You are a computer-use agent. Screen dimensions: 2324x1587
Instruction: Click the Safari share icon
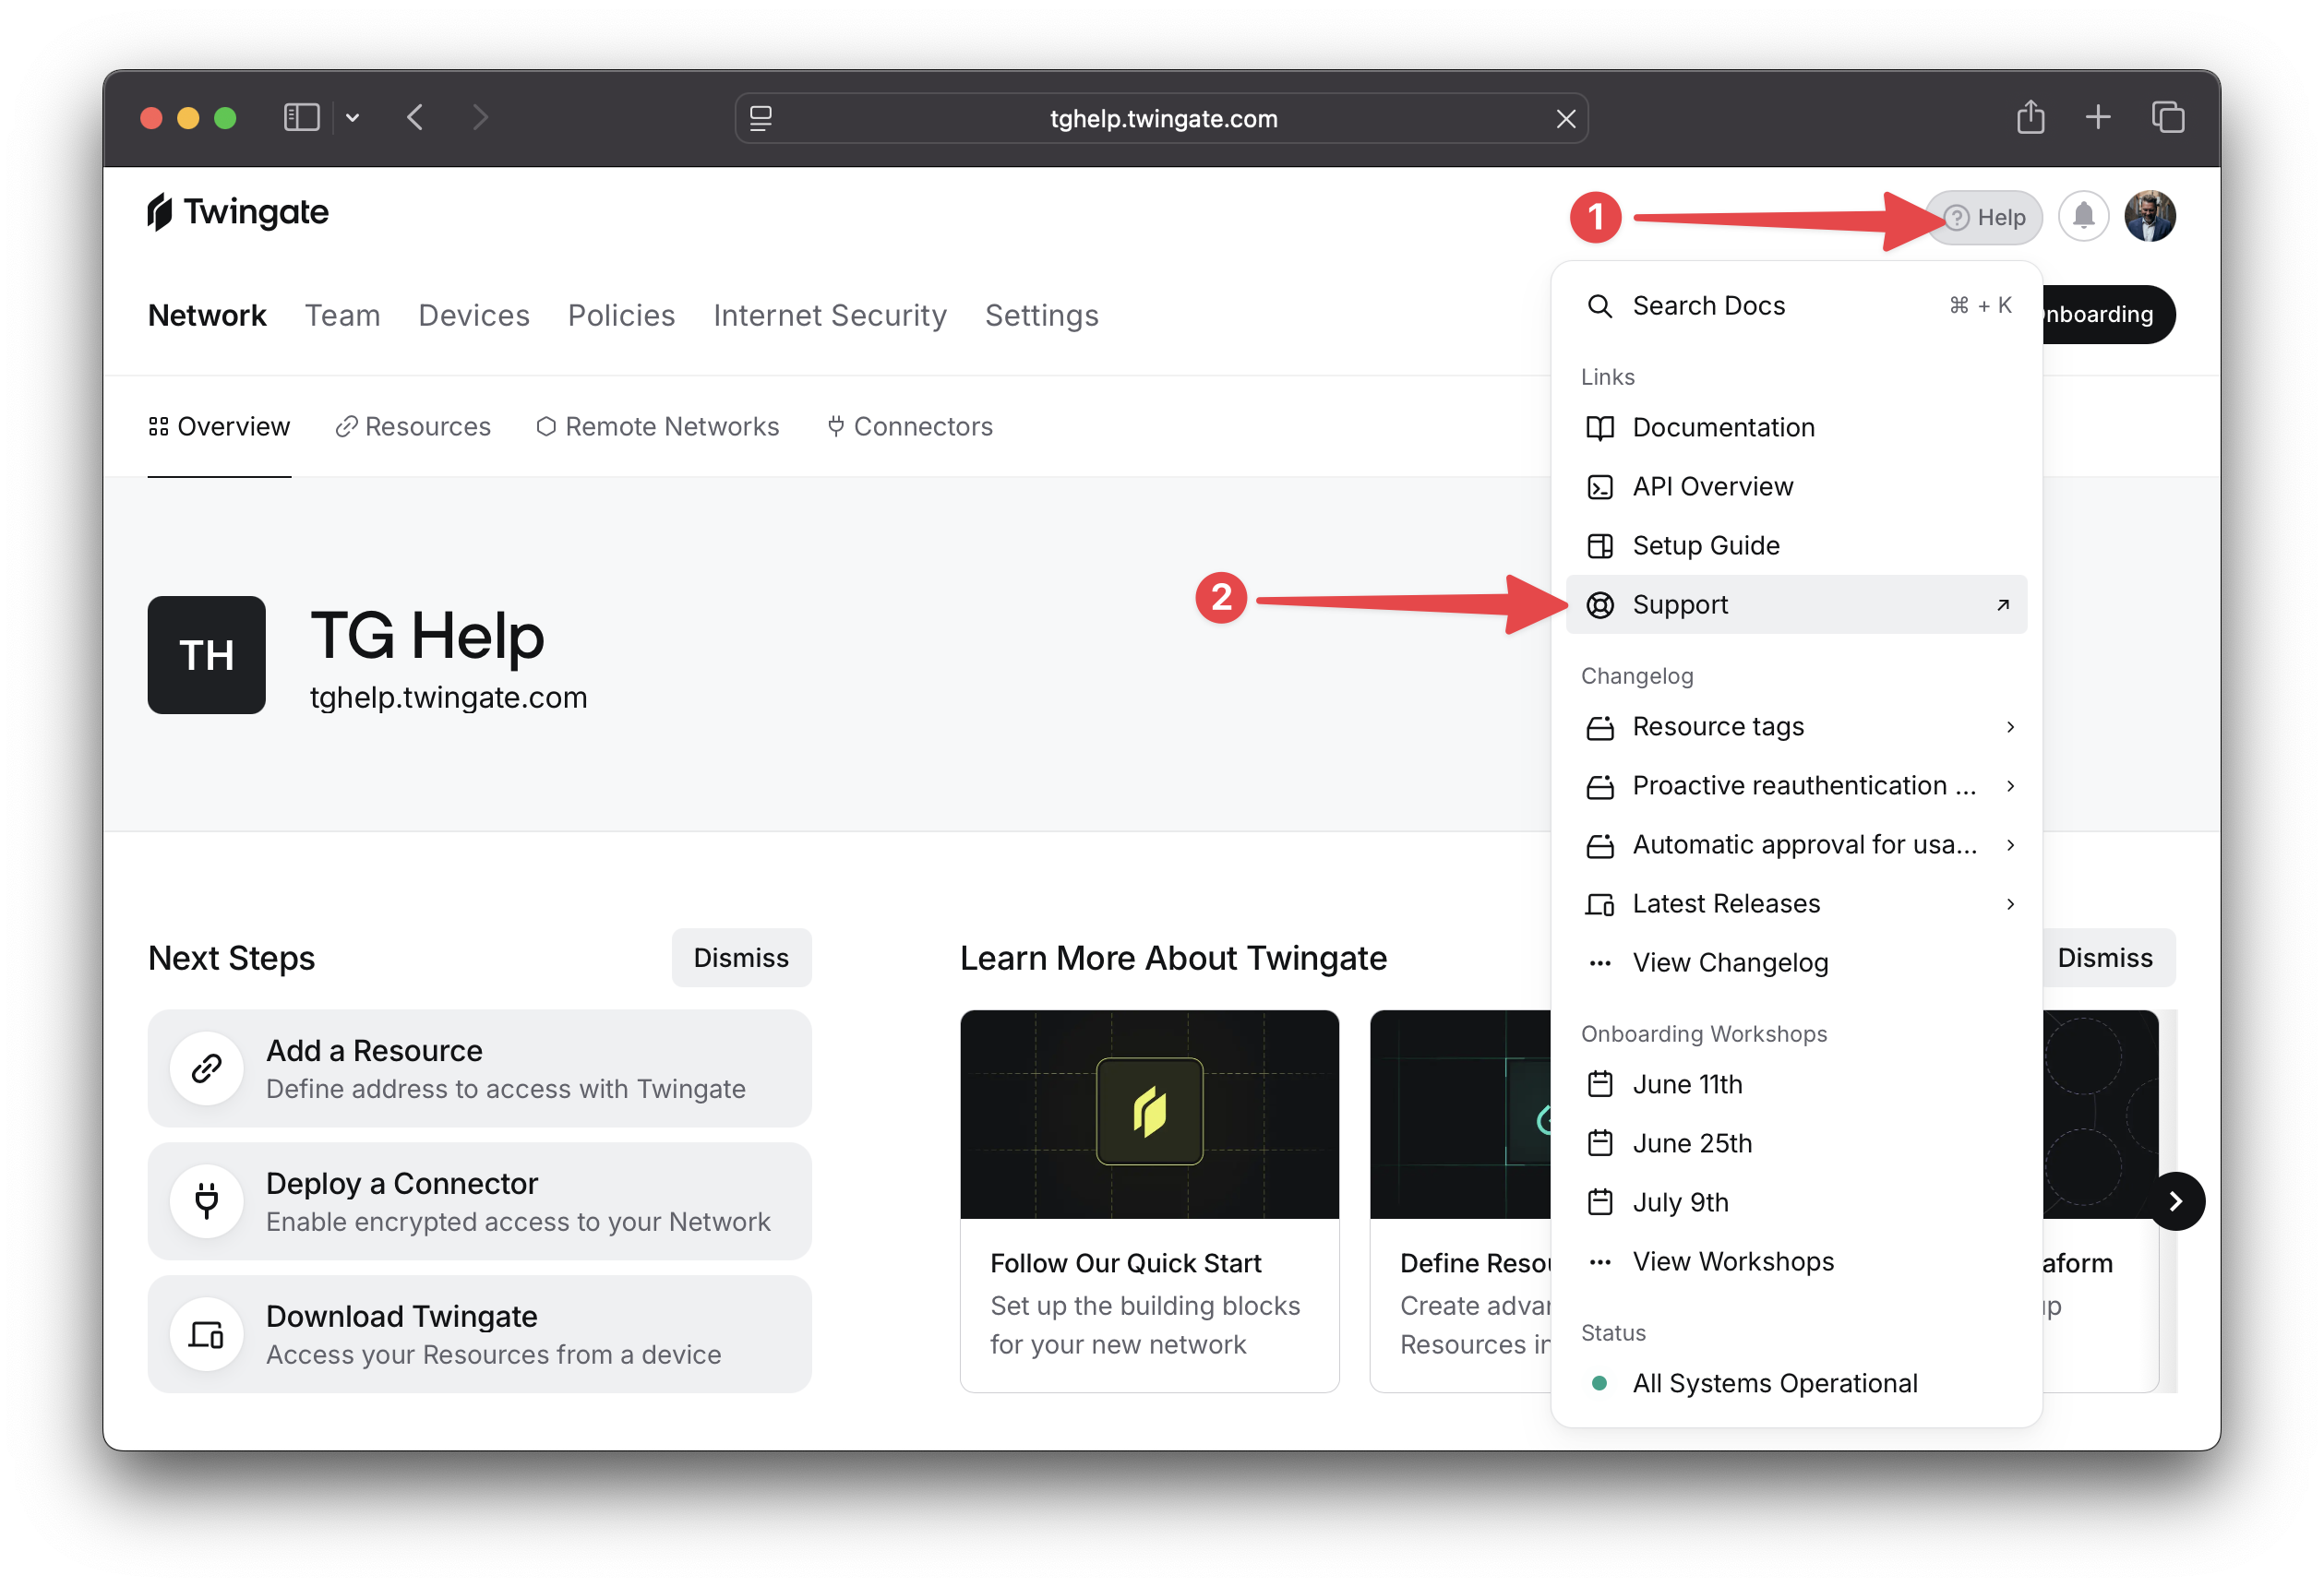2030,117
